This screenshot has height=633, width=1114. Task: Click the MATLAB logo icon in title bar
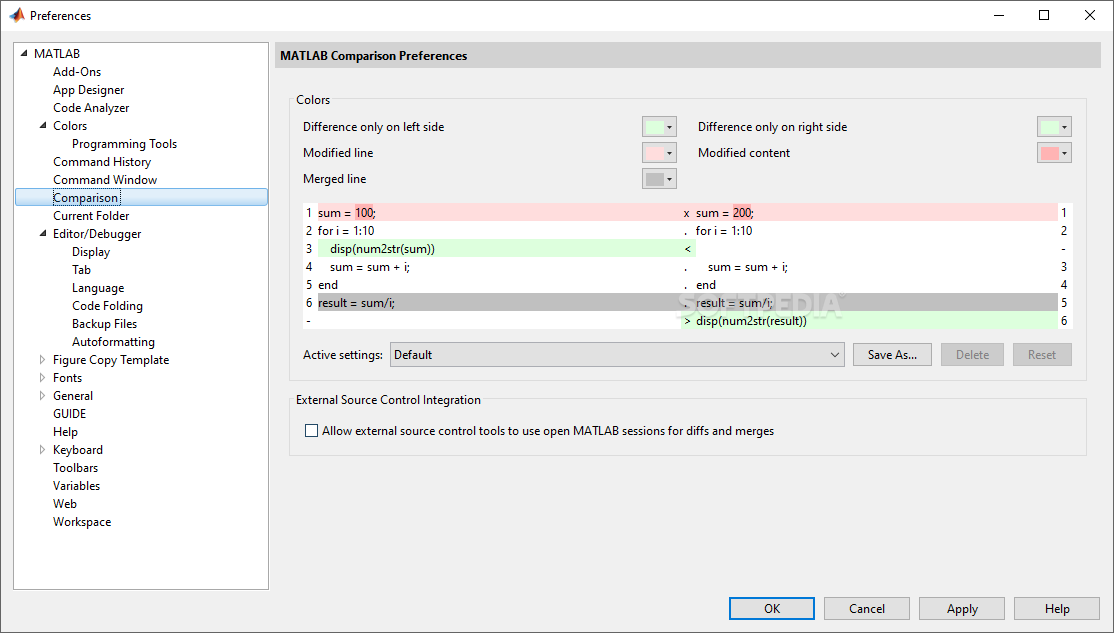pos(16,15)
